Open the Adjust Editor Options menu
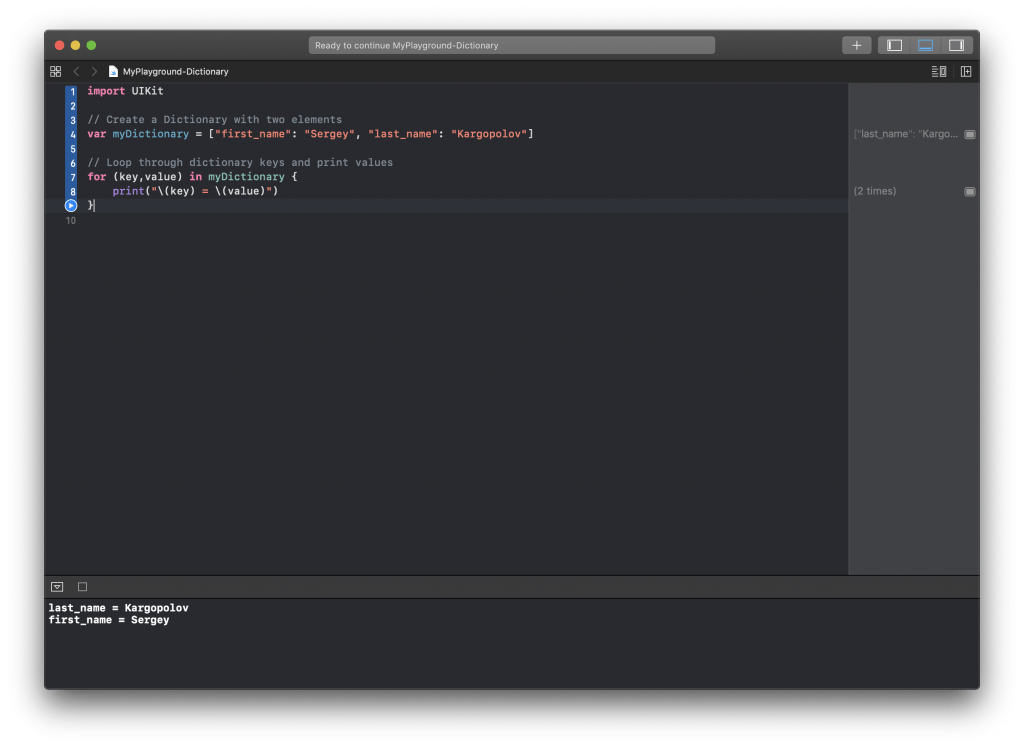 point(938,71)
